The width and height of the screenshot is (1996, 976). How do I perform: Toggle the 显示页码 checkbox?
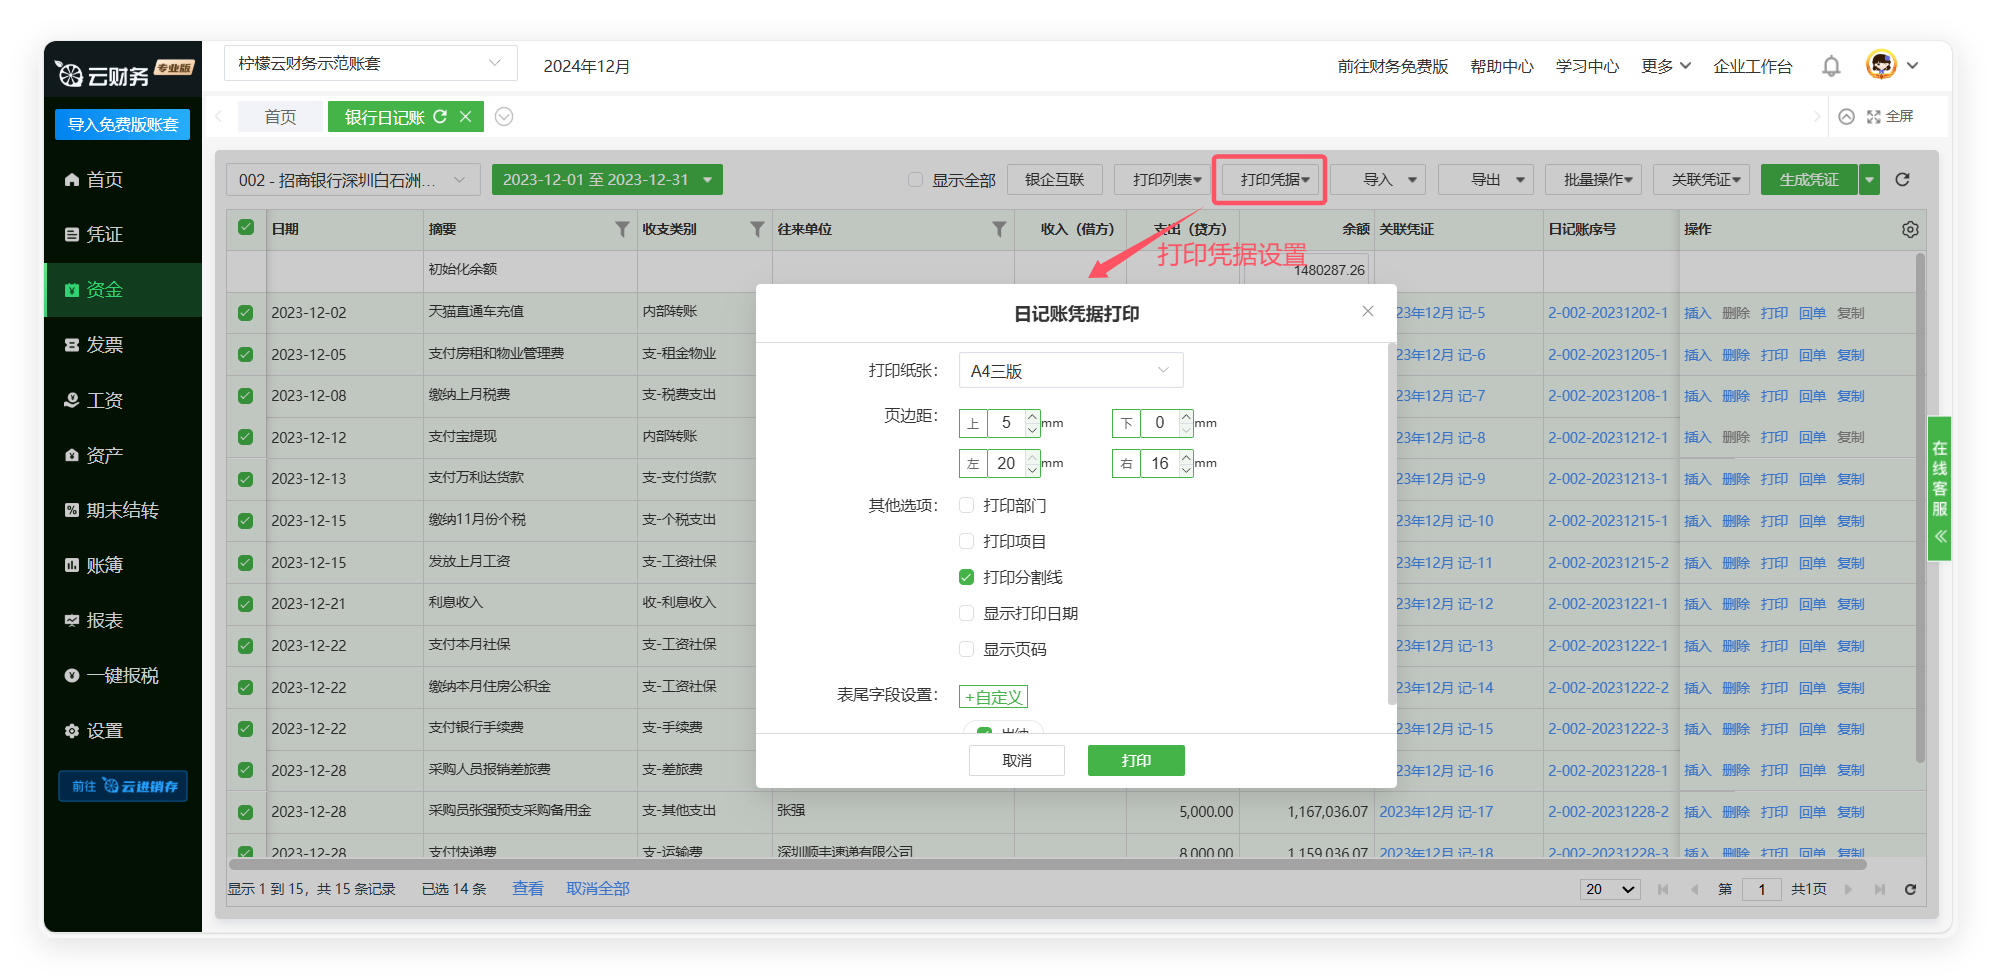967,650
